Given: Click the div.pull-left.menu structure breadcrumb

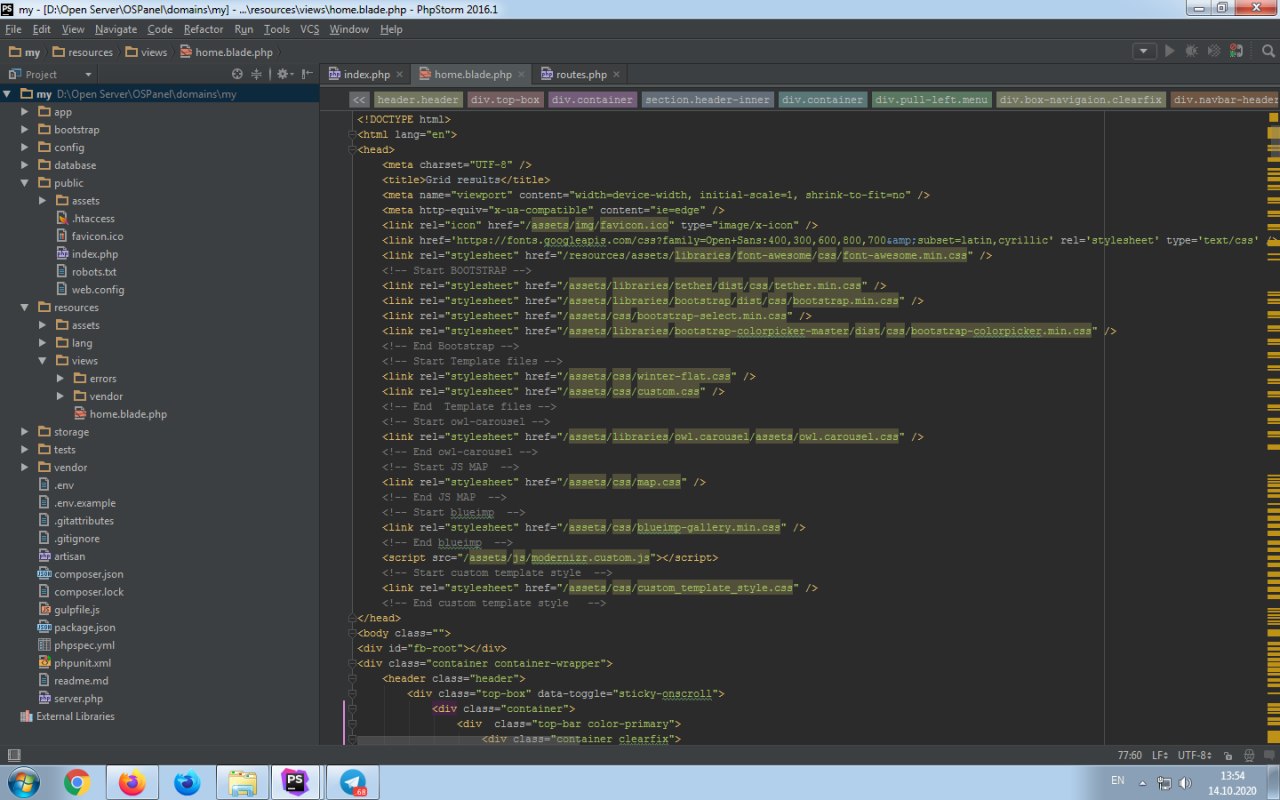Looking at the screenshot, I should point(932,100).
